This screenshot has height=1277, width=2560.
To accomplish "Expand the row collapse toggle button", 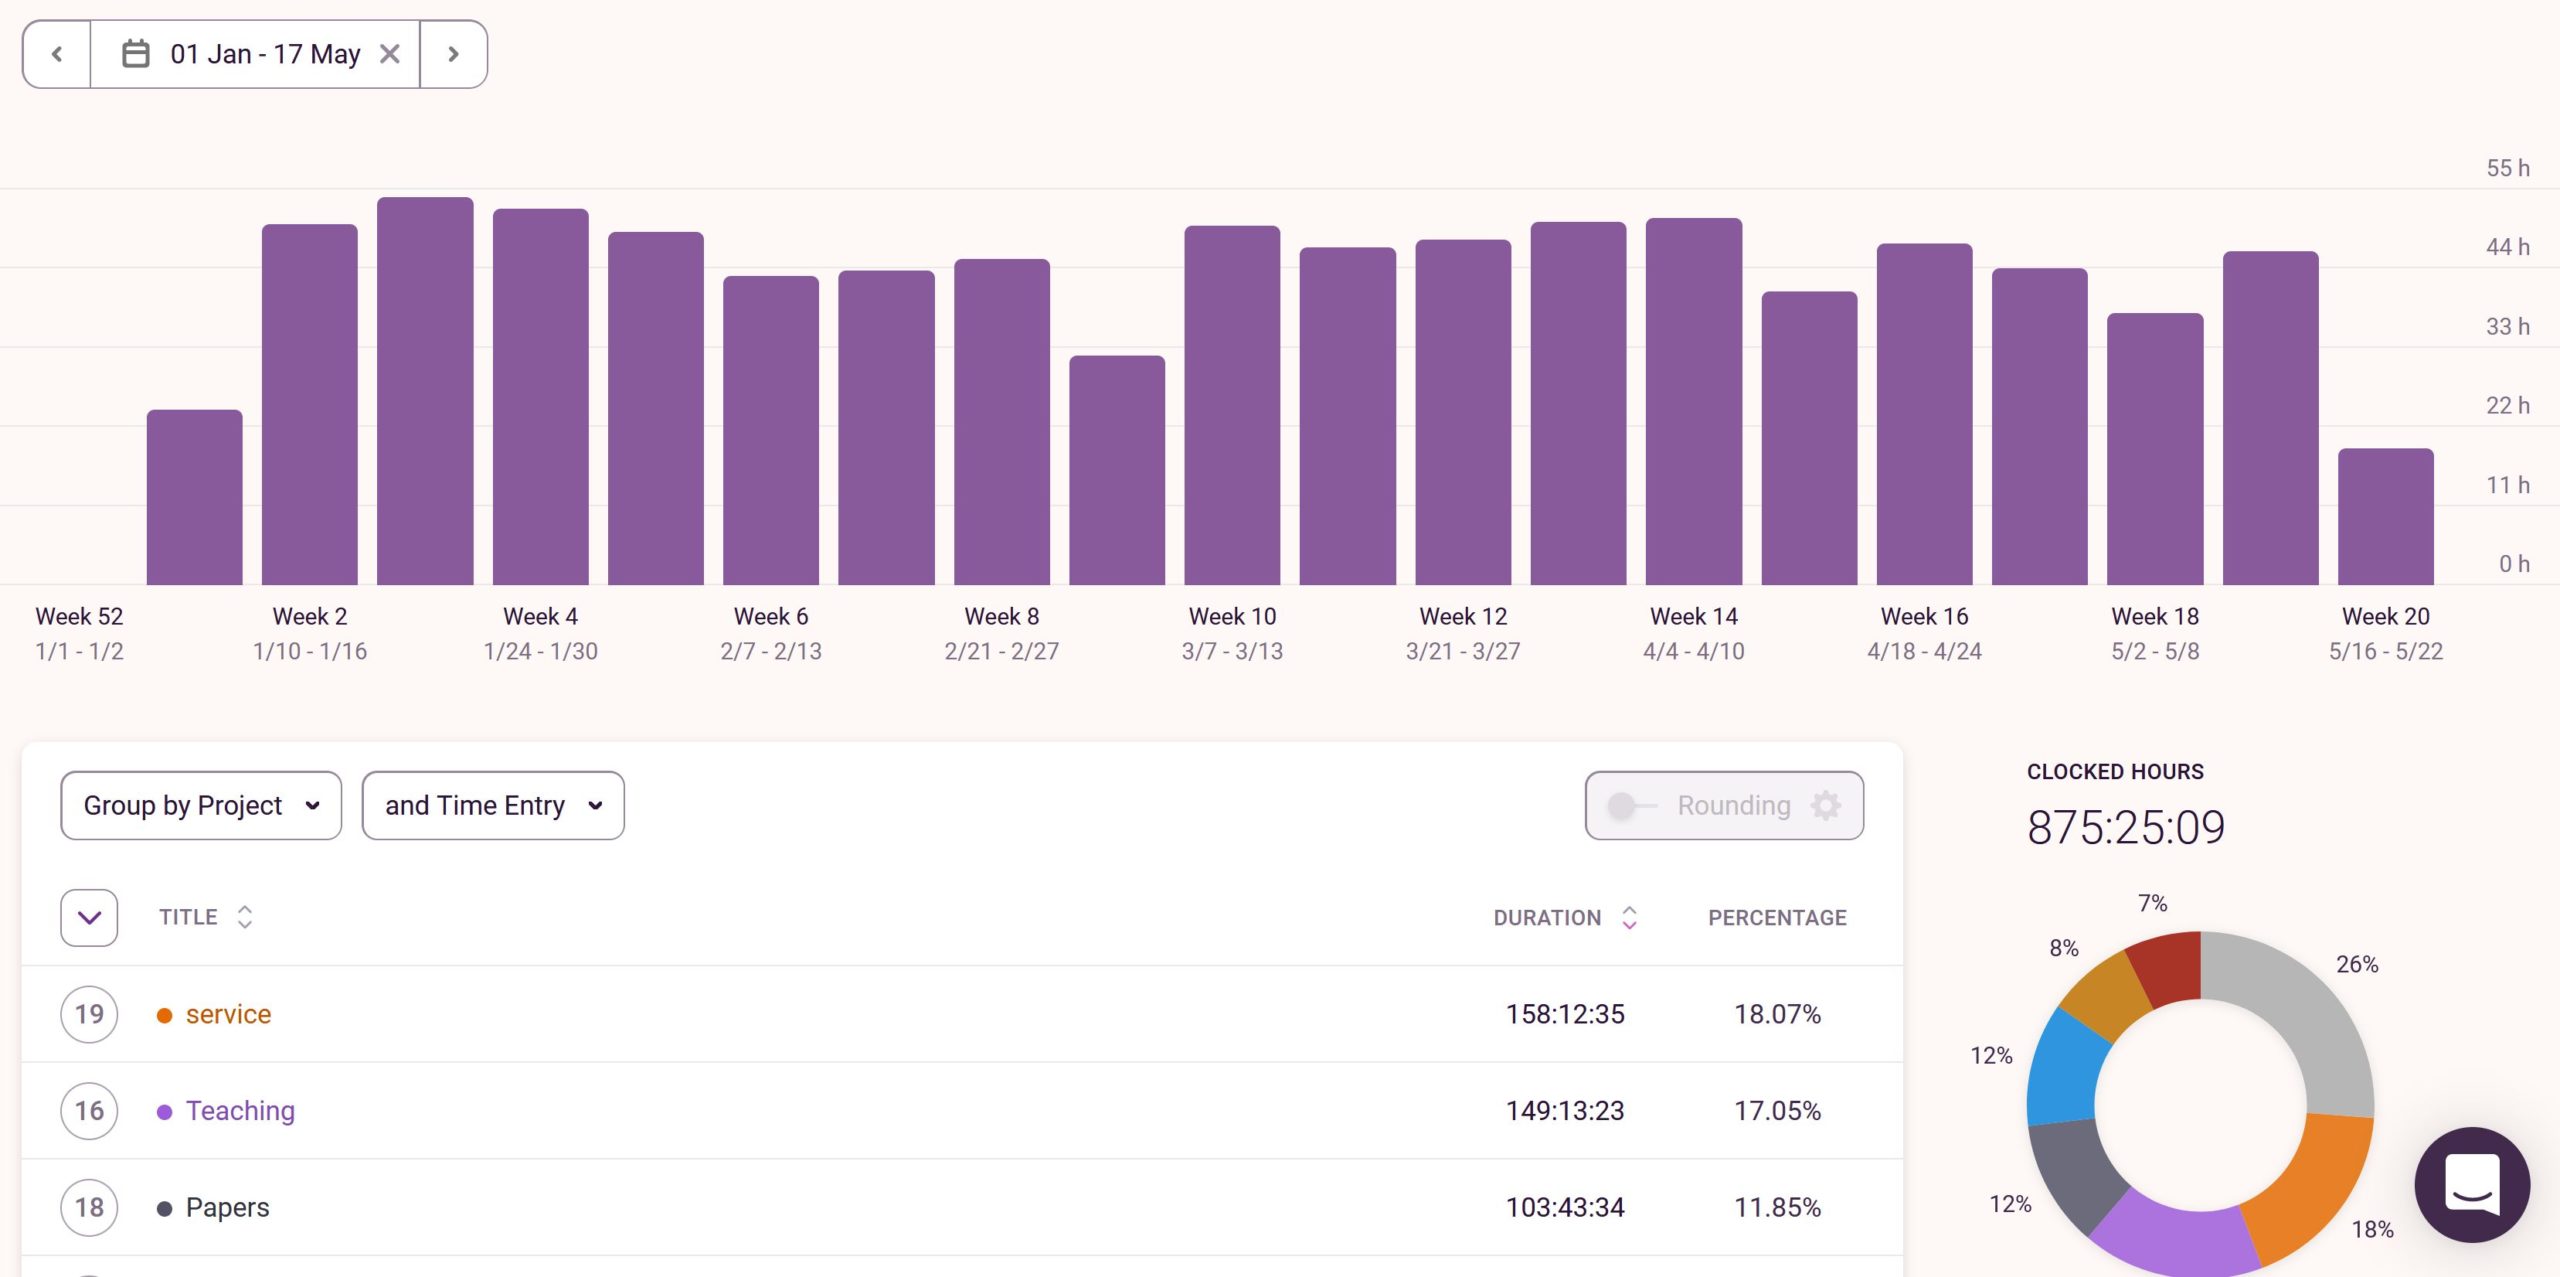I will (x=90, y=918).
